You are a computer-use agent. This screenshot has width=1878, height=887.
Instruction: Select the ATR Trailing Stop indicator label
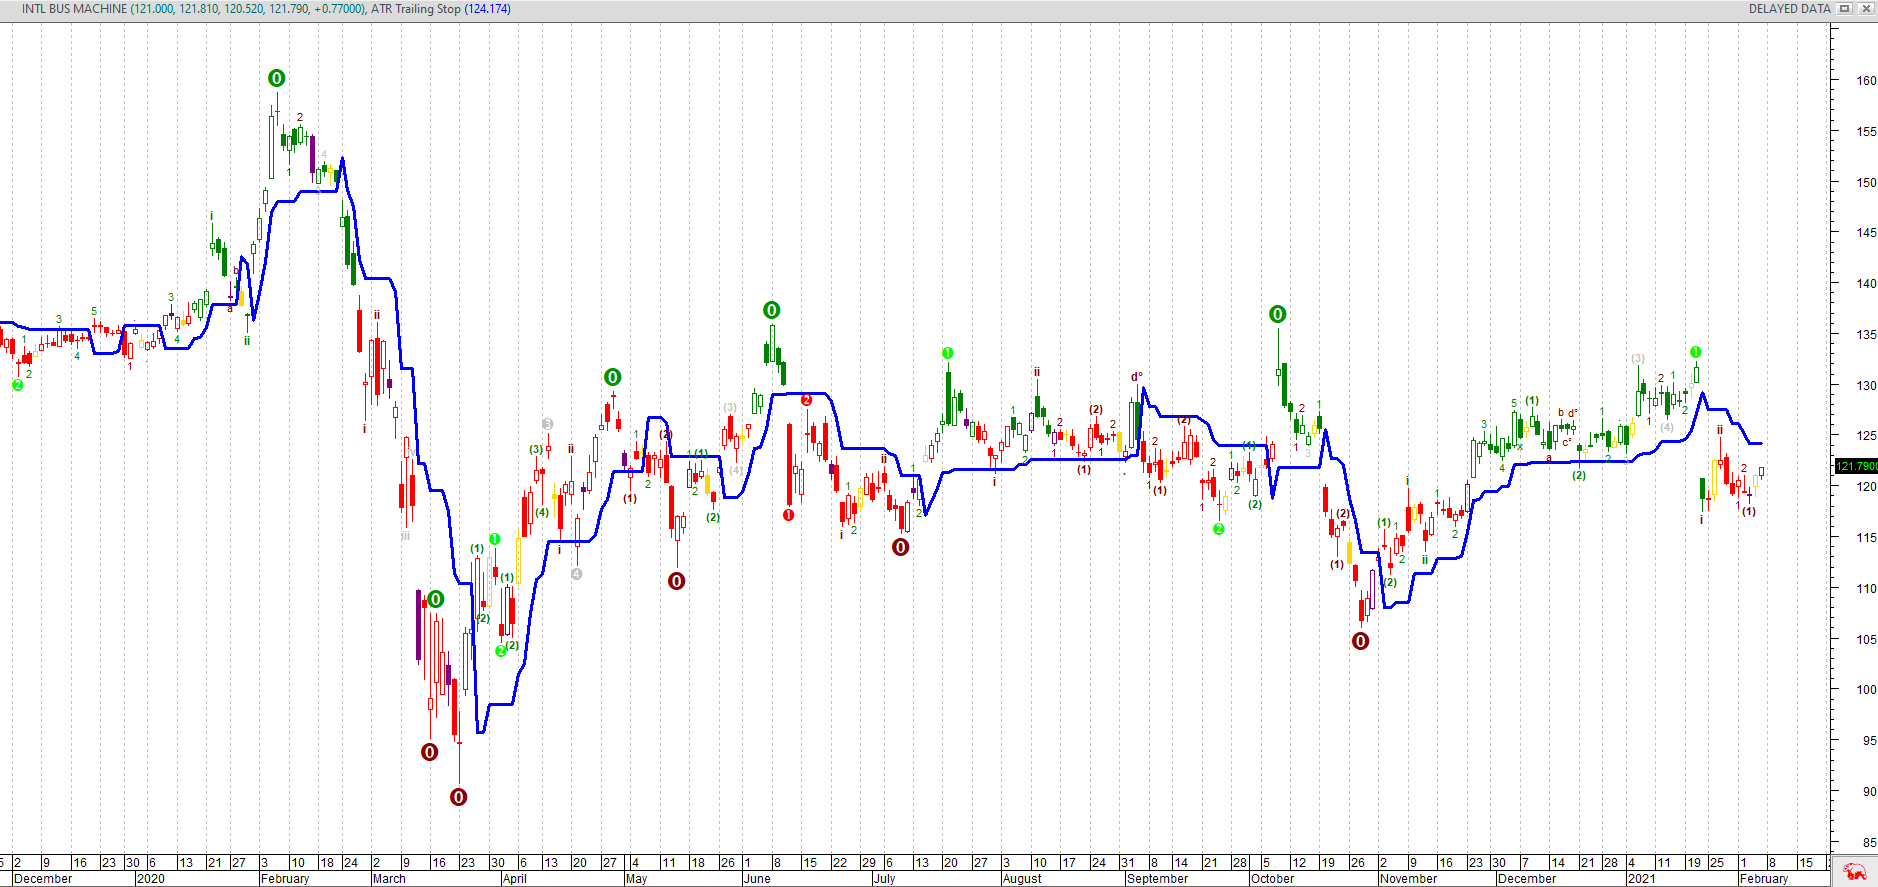415,9
